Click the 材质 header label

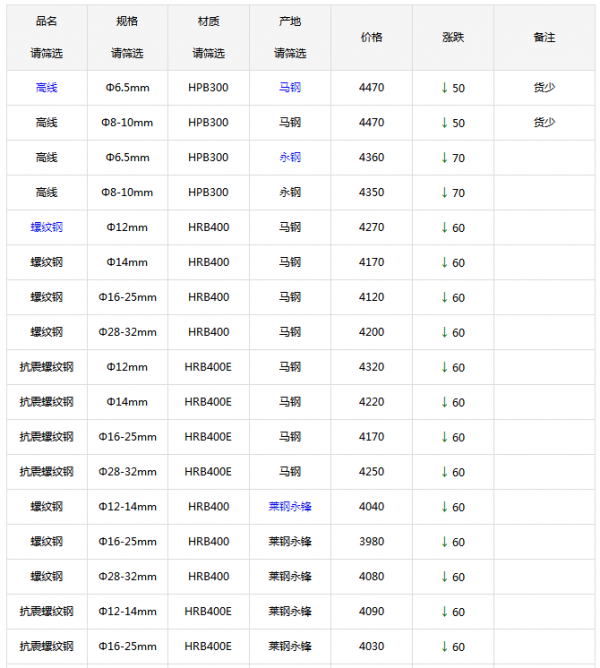point(208,21)
